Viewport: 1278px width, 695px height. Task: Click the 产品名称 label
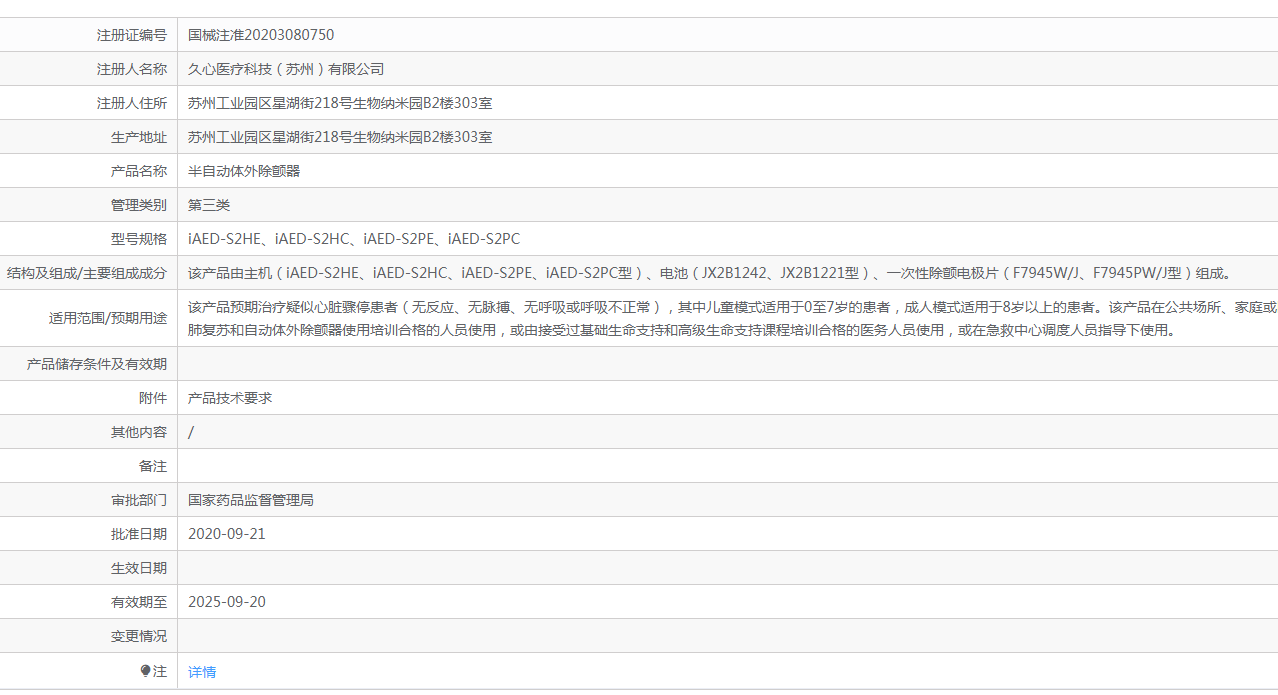(139, 171)
